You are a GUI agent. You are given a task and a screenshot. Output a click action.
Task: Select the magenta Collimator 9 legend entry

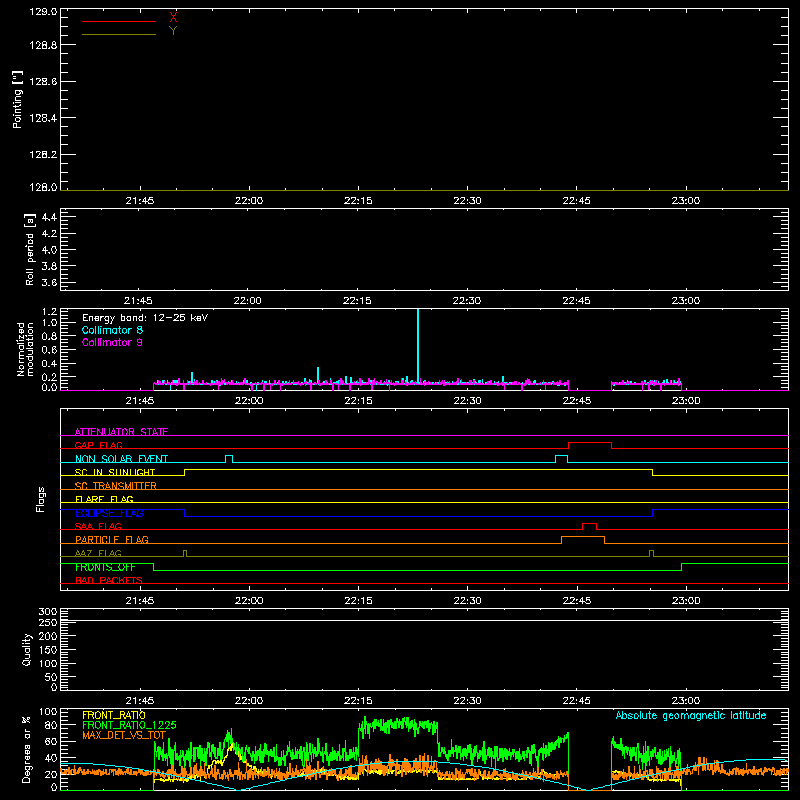(x=112, y=342)
